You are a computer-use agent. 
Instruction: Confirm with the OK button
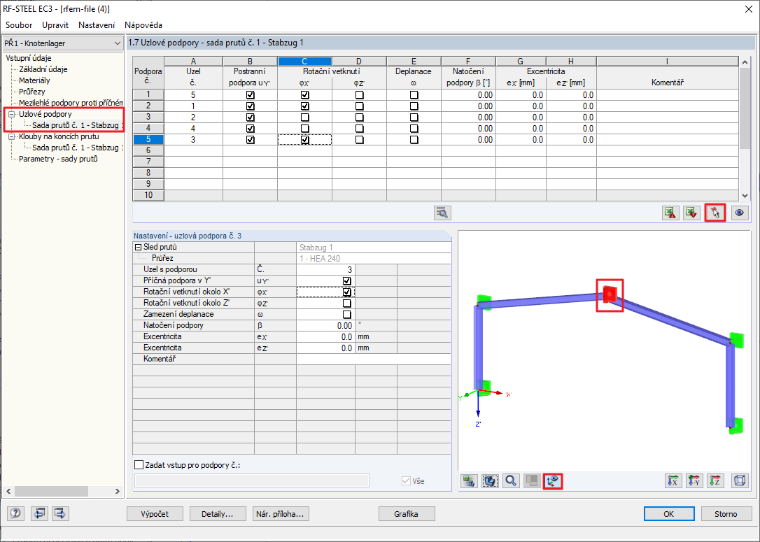point(669,514)
